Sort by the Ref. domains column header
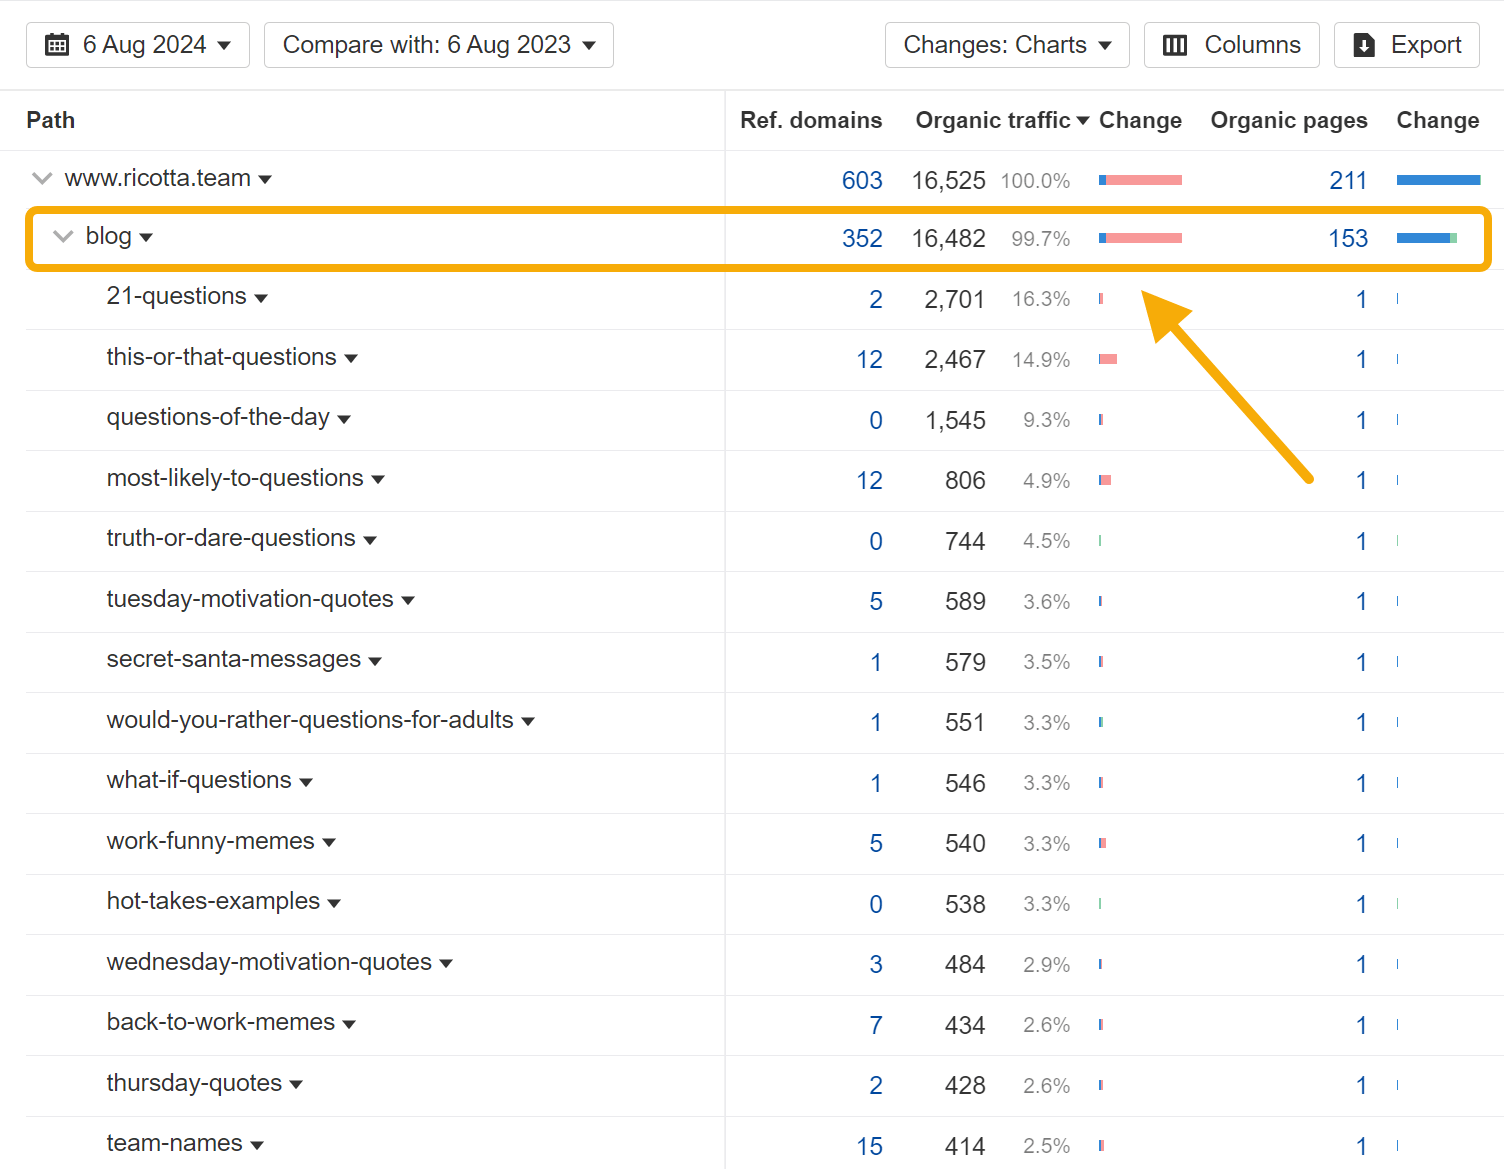This screenshot has height=1169, width=1504. point(811,120)
